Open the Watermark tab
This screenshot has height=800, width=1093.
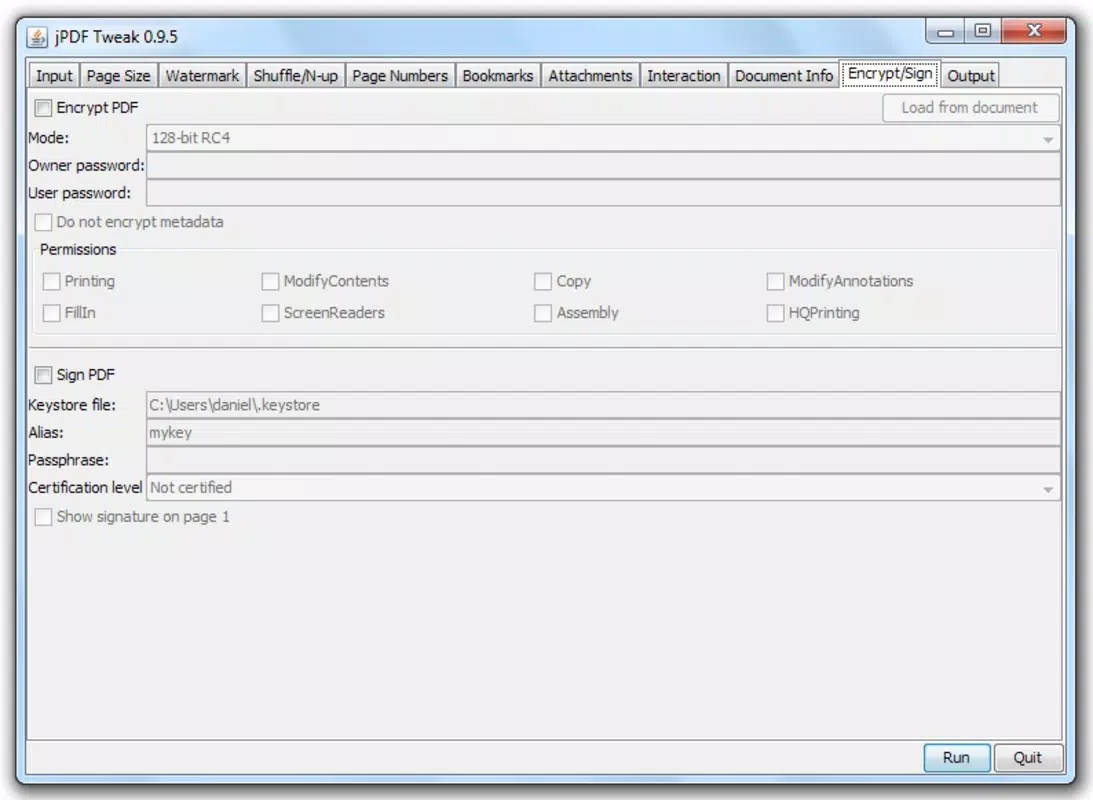coord(202,76)
